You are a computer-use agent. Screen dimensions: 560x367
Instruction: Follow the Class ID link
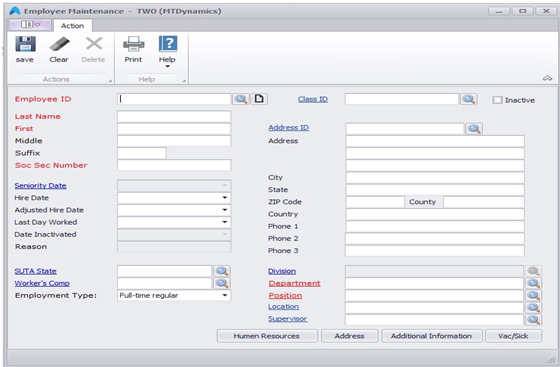(x=313, y=99)
